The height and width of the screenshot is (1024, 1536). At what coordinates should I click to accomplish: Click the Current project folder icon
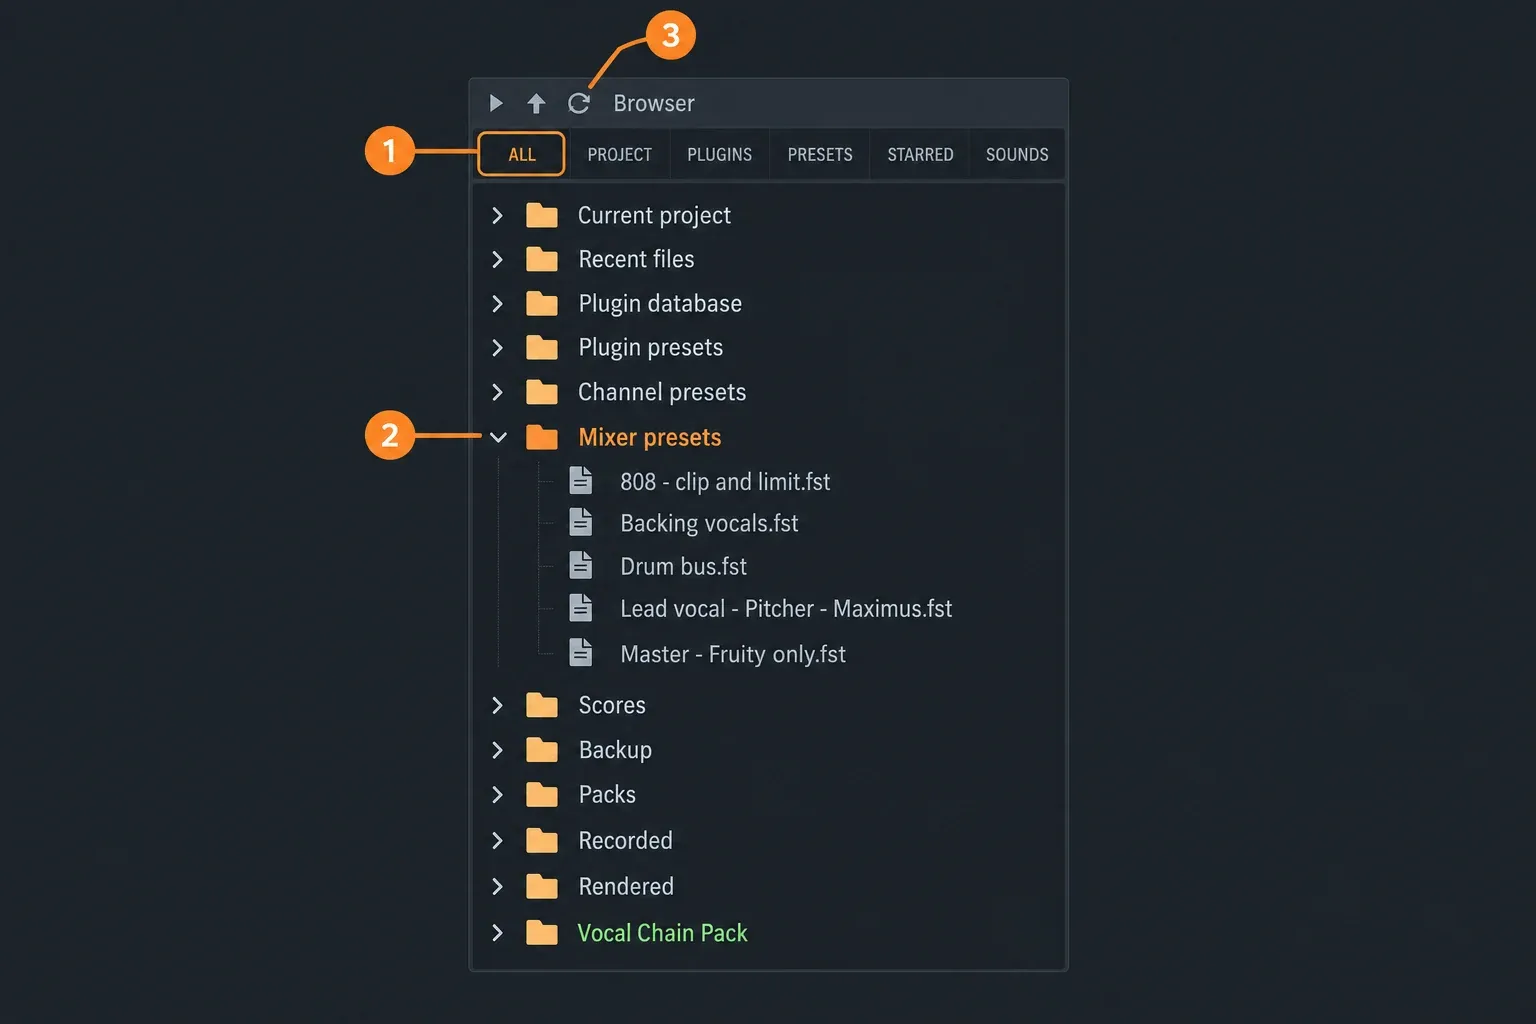(x=542, y=215)
